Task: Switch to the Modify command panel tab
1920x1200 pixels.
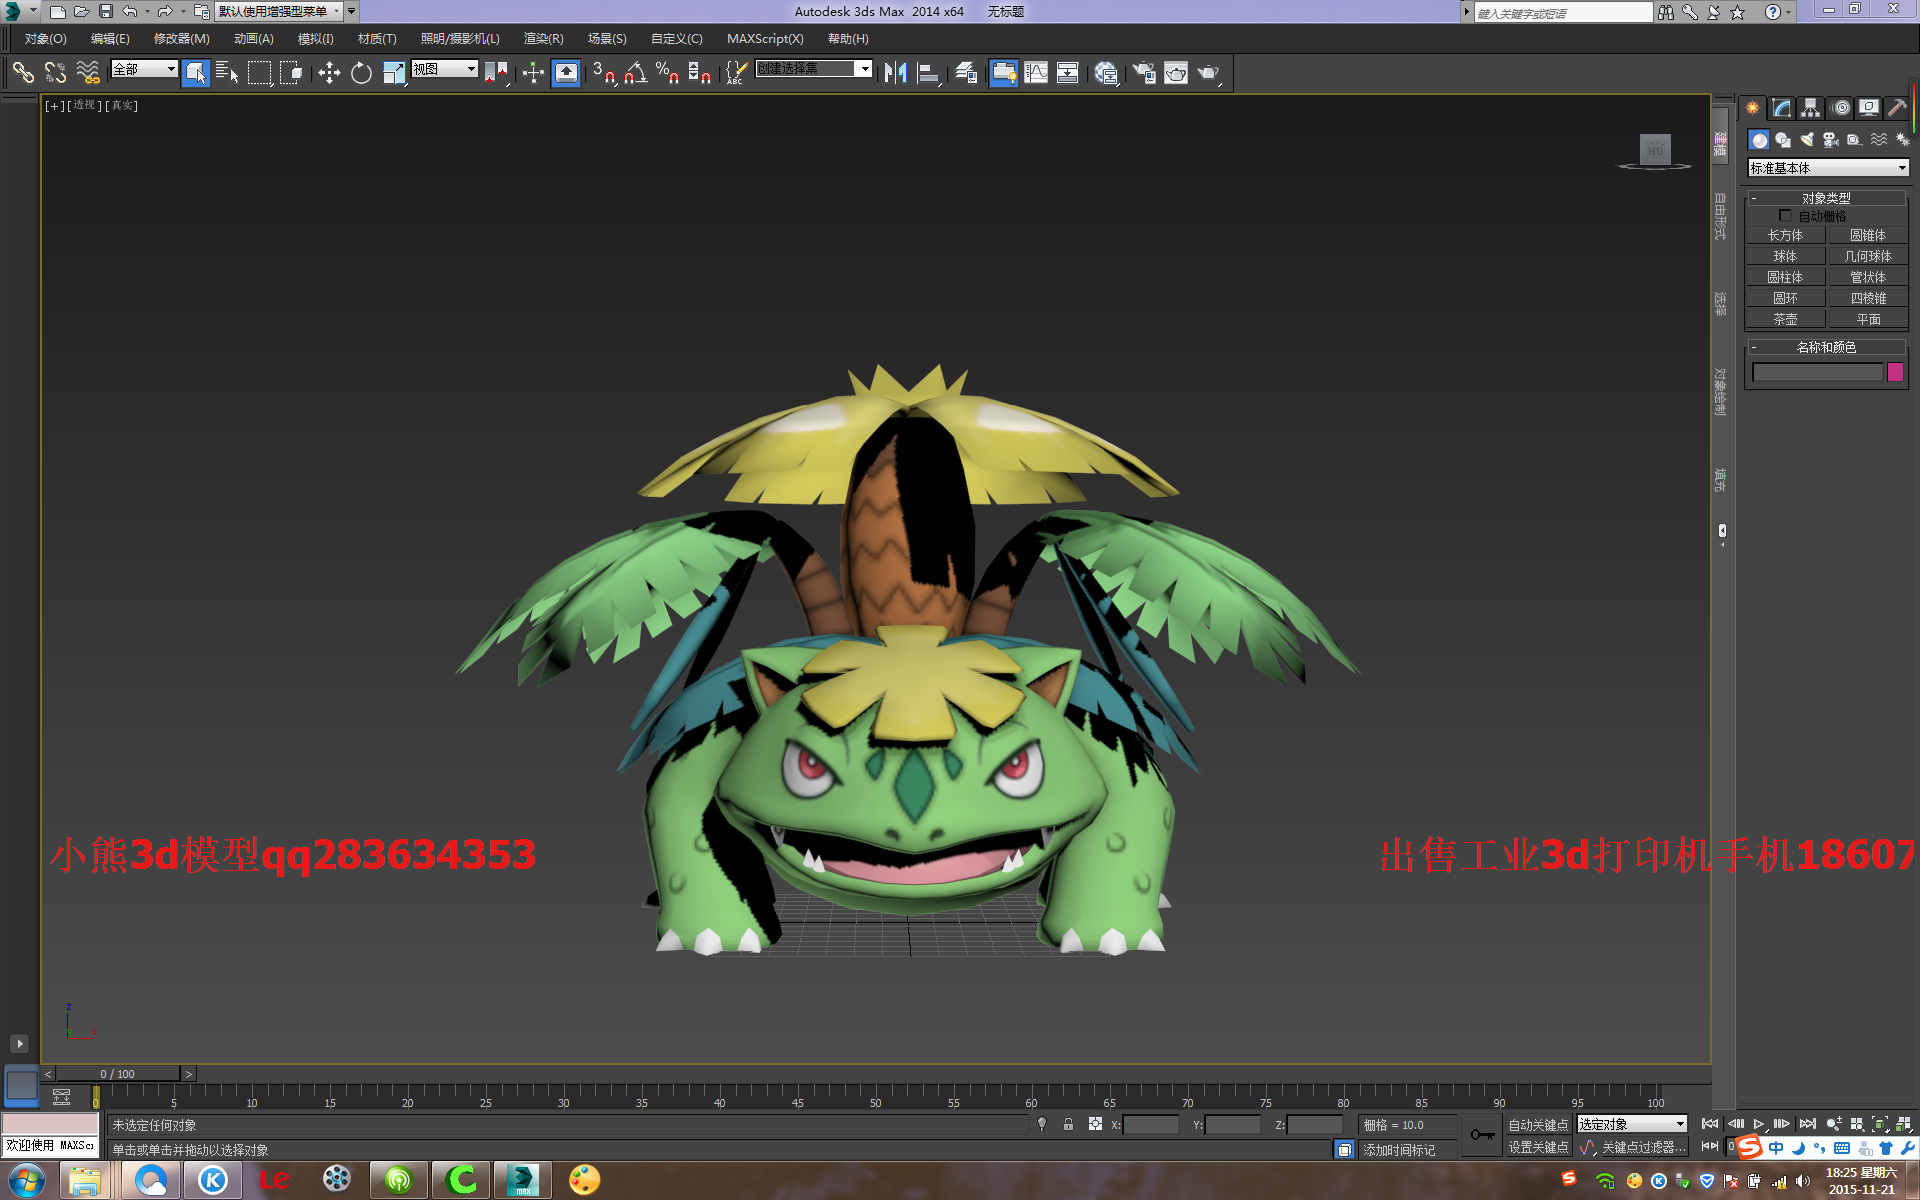Action: click(x=1782, y=108)
